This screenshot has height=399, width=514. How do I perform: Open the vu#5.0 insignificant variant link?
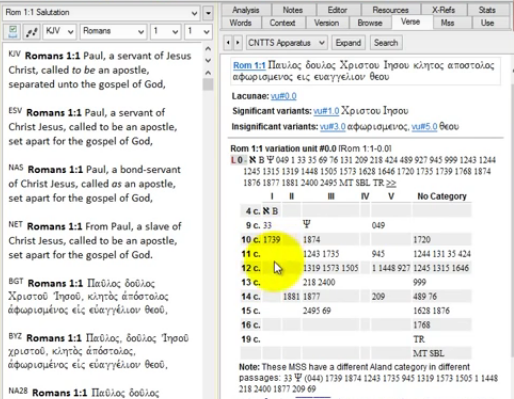click(424, 127)
